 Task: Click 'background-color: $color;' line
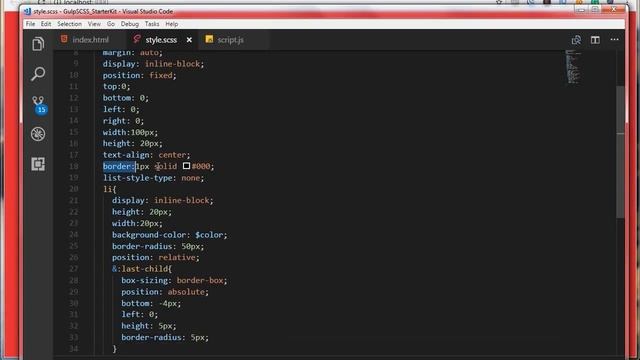tap(169, 235)
